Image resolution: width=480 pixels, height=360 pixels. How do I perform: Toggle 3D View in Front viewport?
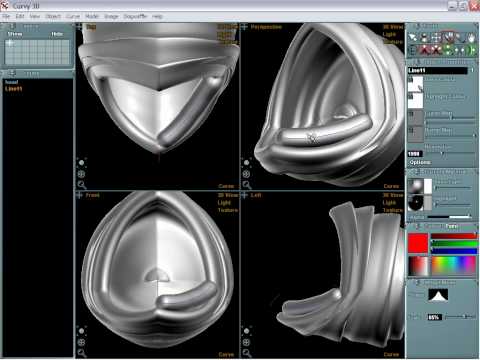[x=228, y=195]
